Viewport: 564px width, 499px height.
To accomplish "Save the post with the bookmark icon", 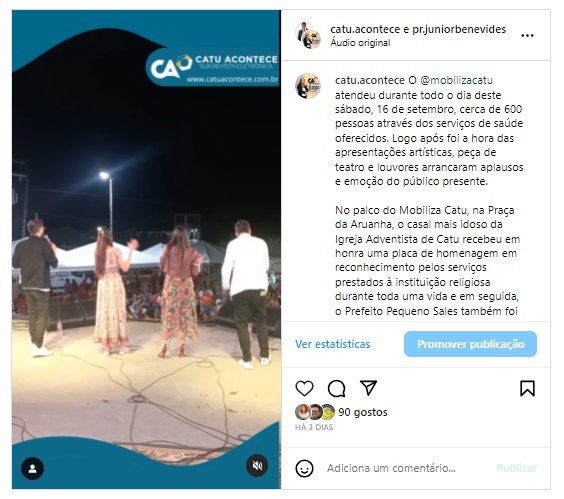I will [x=527, y=389].
